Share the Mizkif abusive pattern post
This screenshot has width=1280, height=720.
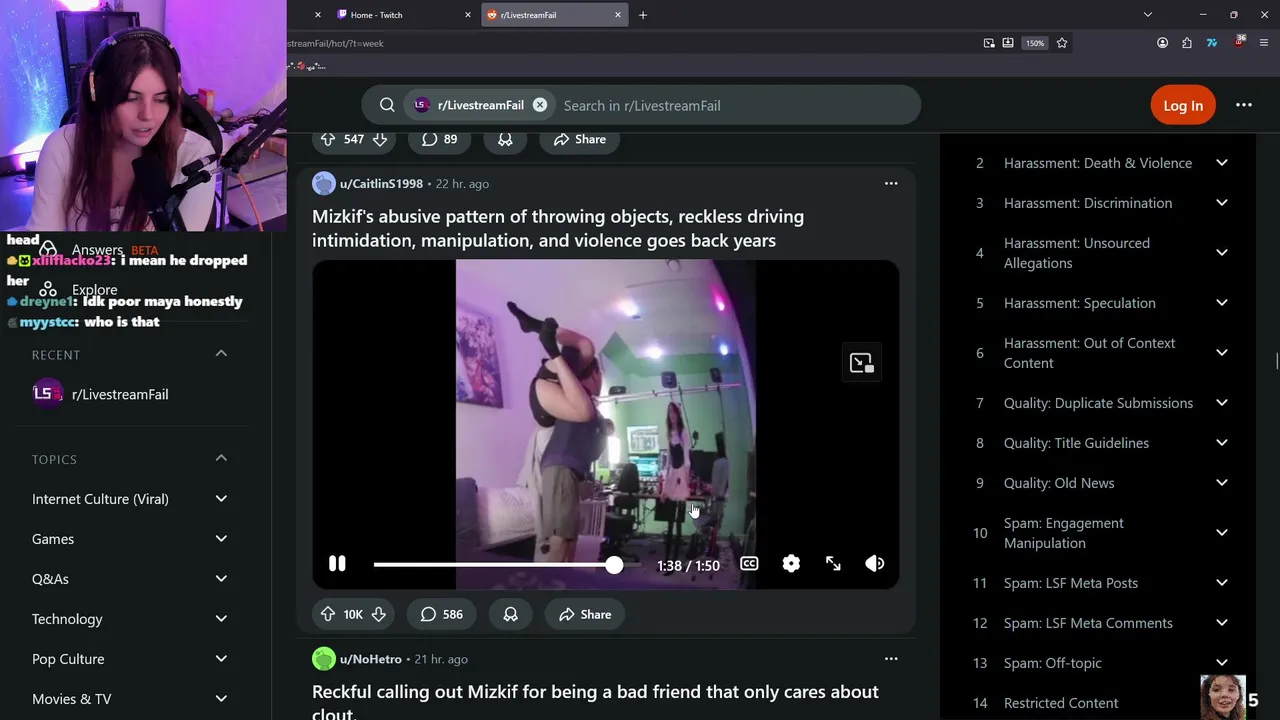tap(585, 614)
